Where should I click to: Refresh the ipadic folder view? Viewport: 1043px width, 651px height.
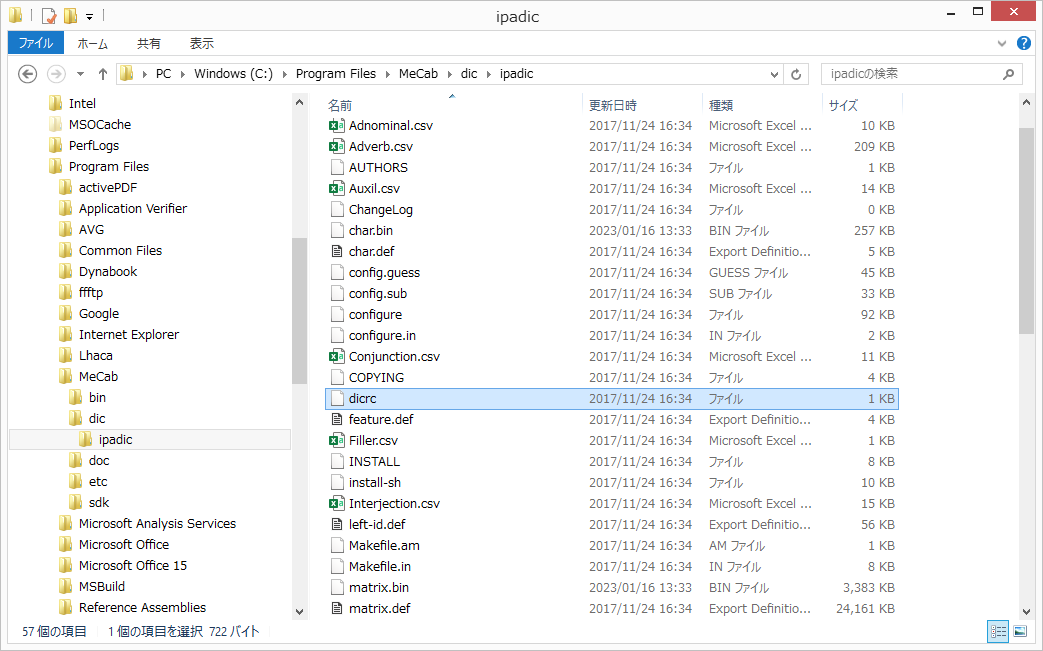(x=796, y=74)
